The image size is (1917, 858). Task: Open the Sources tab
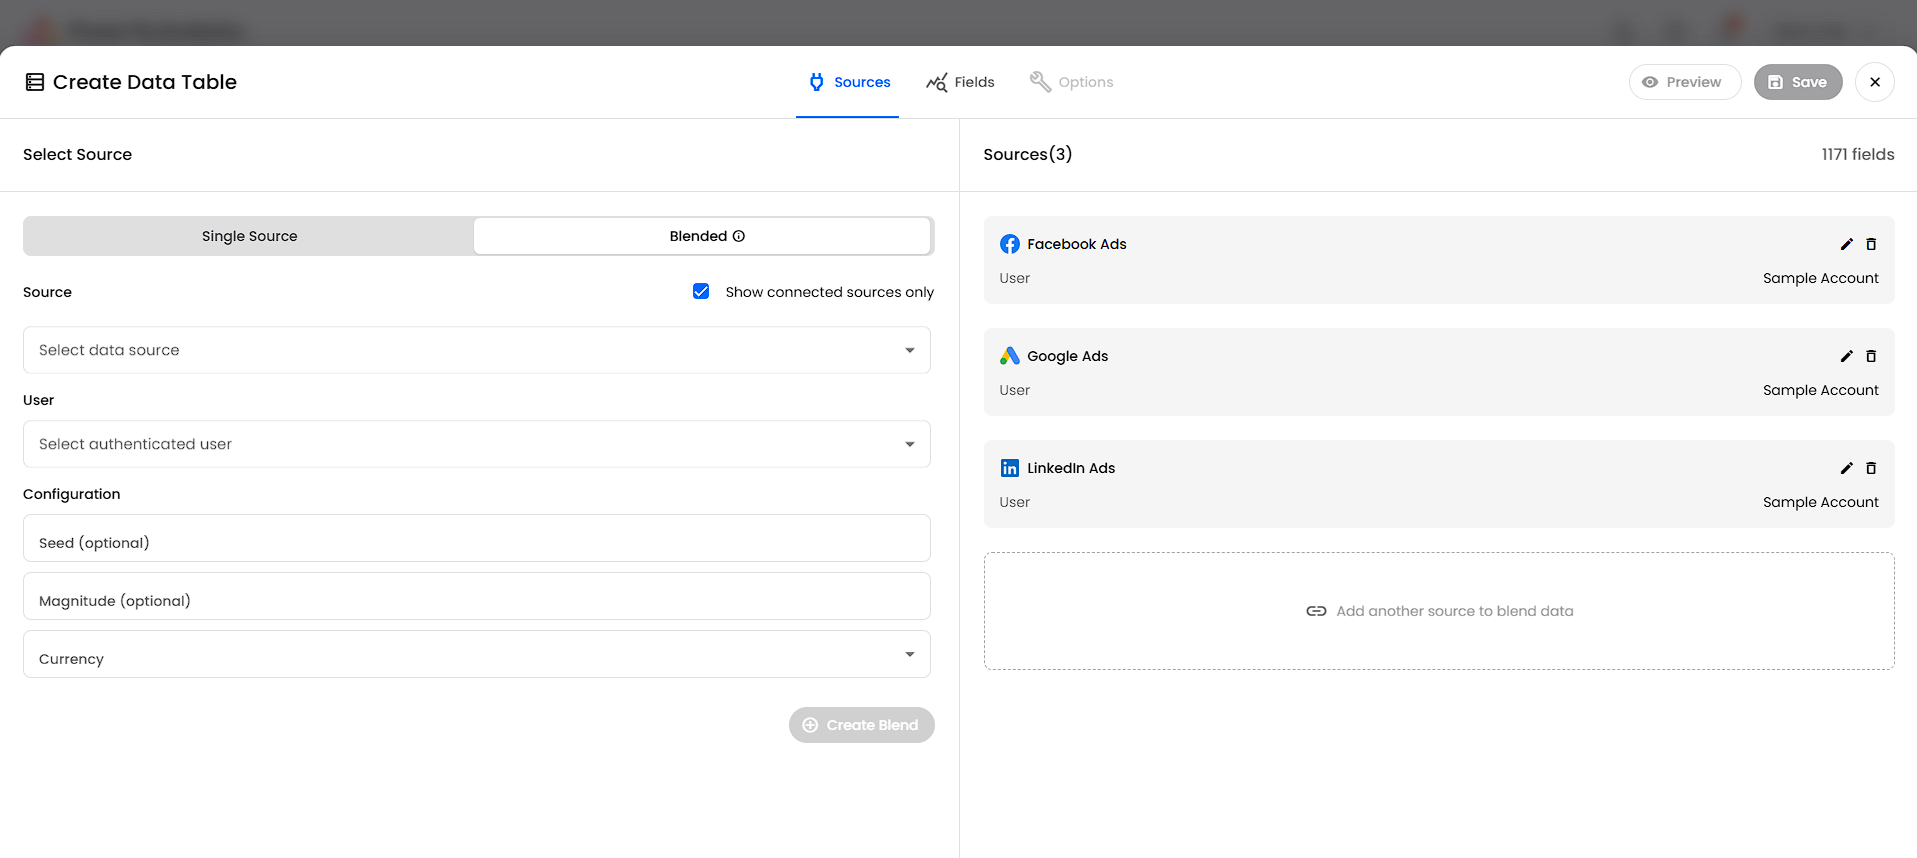(x=848, y=82)
